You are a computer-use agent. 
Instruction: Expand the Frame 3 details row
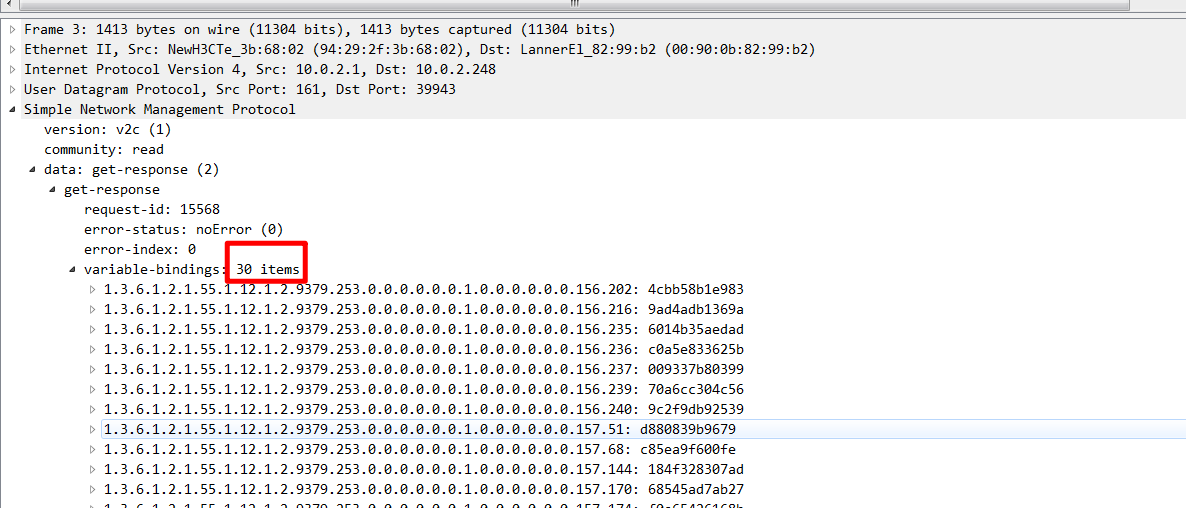tap(12, 29)
